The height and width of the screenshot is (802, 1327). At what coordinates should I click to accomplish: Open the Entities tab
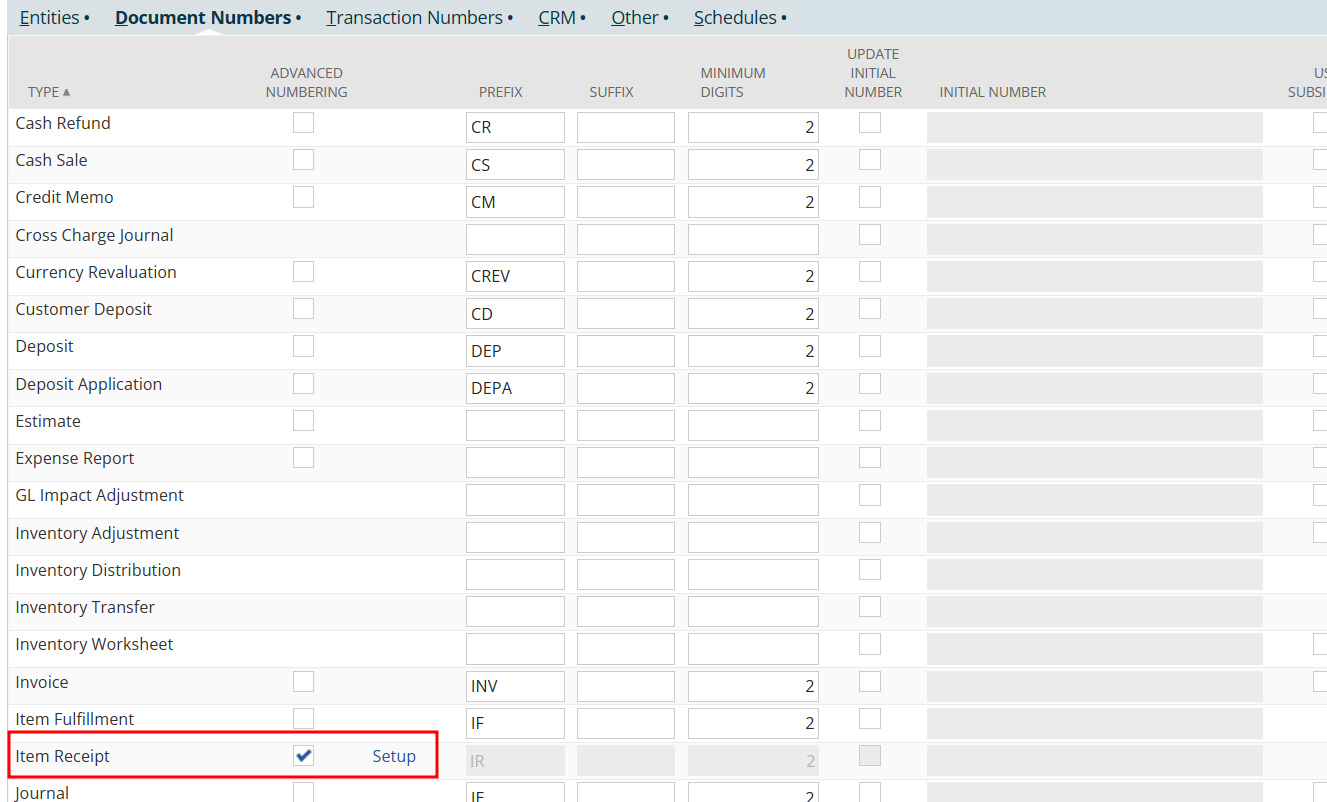(x=49, y=18)
